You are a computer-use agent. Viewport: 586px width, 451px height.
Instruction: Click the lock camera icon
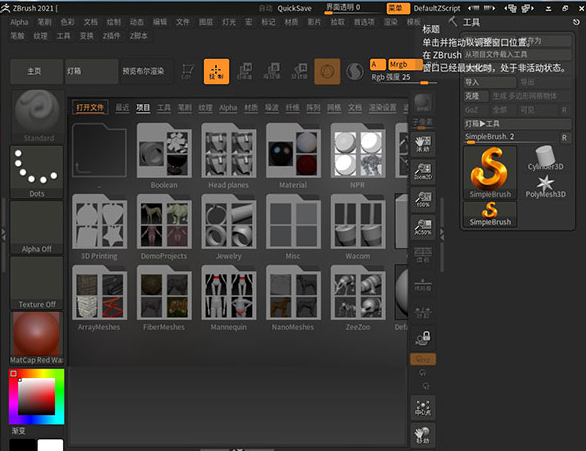coord(423,338)
